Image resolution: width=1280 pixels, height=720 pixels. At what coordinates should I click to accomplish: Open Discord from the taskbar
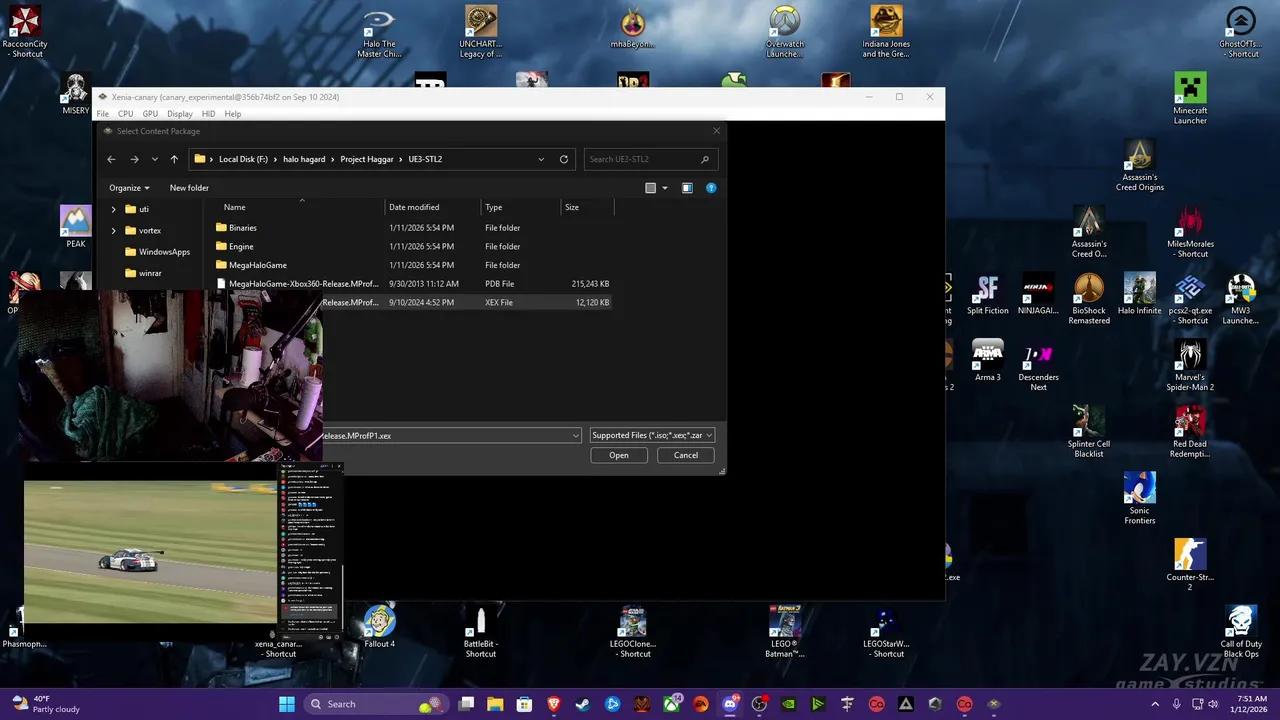click(x=730, y=704)
